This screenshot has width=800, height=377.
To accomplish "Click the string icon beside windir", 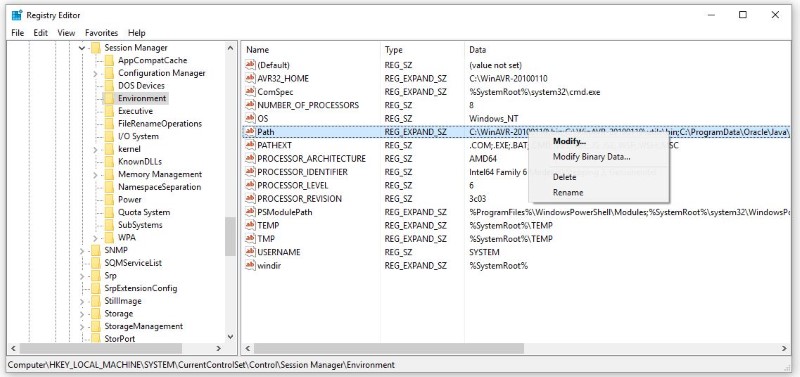I will pos(250,265).
